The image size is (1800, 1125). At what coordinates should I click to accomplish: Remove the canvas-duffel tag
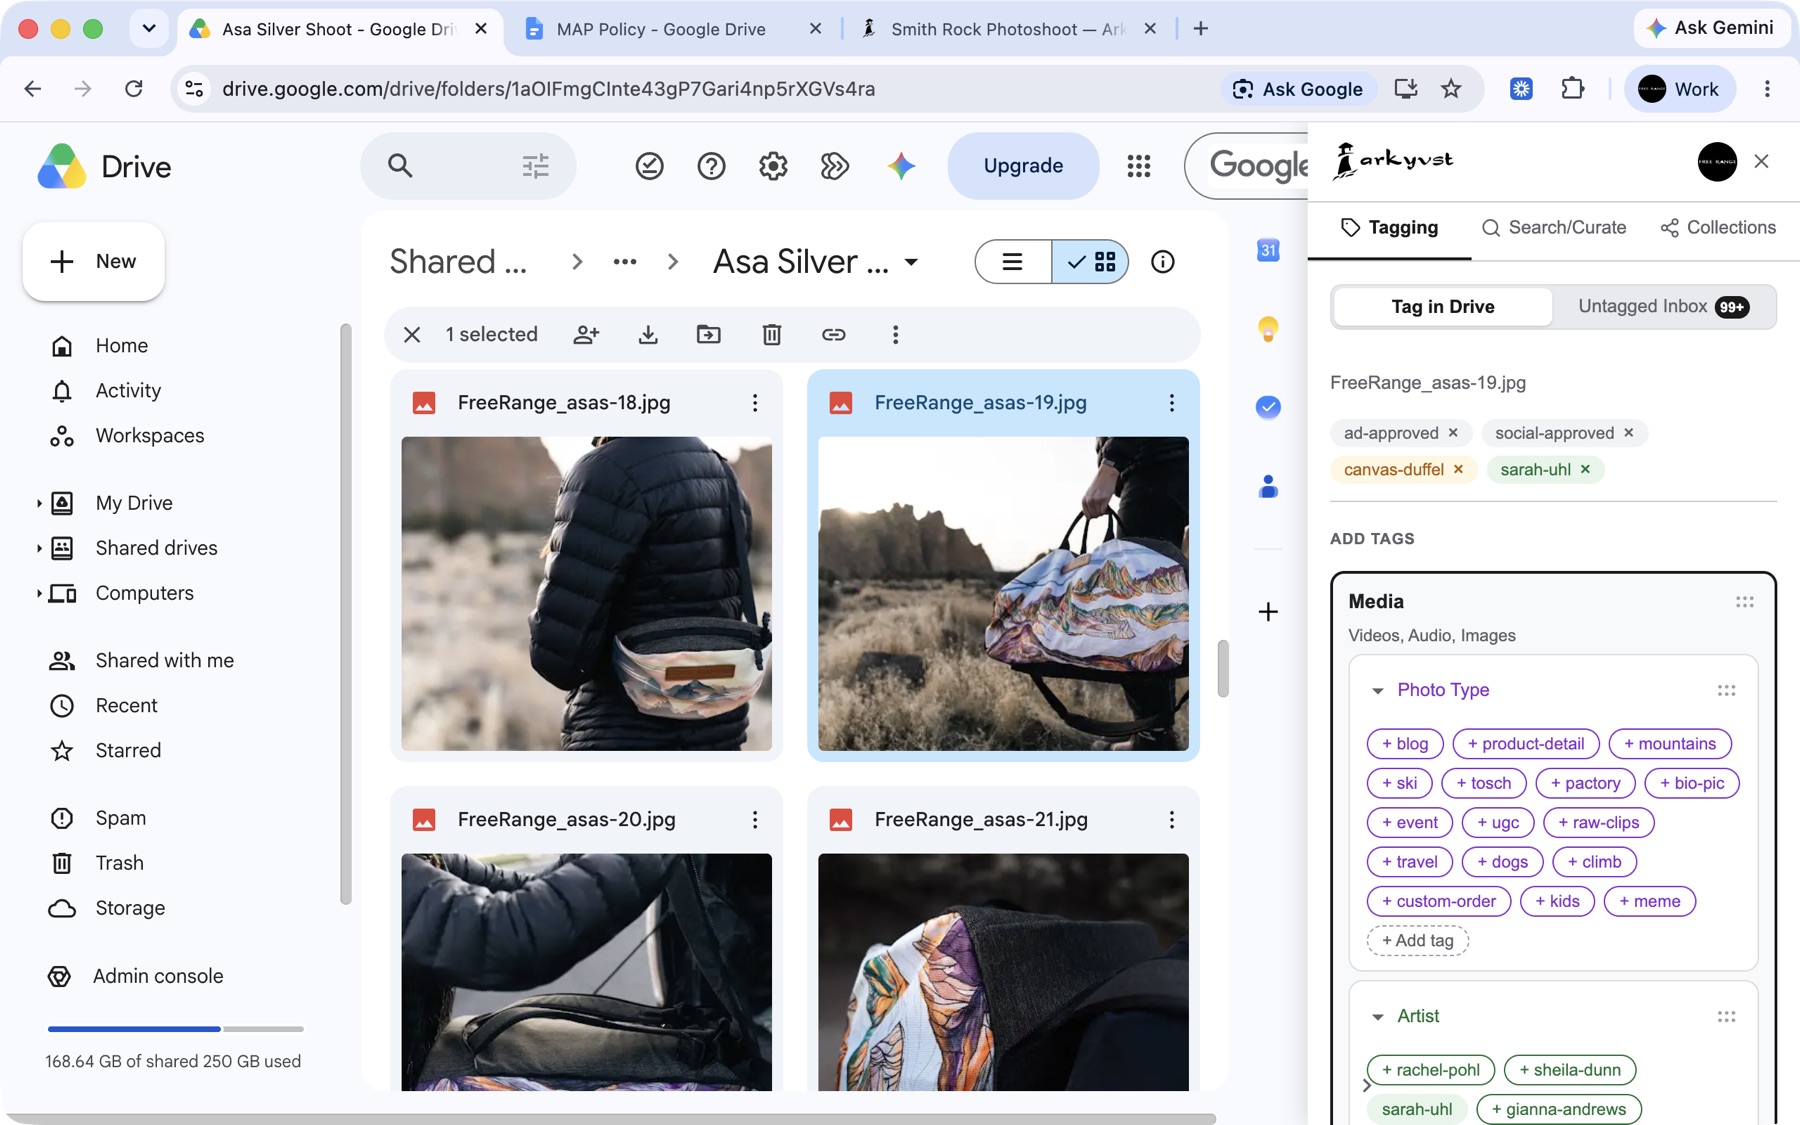coord(1458,469)
